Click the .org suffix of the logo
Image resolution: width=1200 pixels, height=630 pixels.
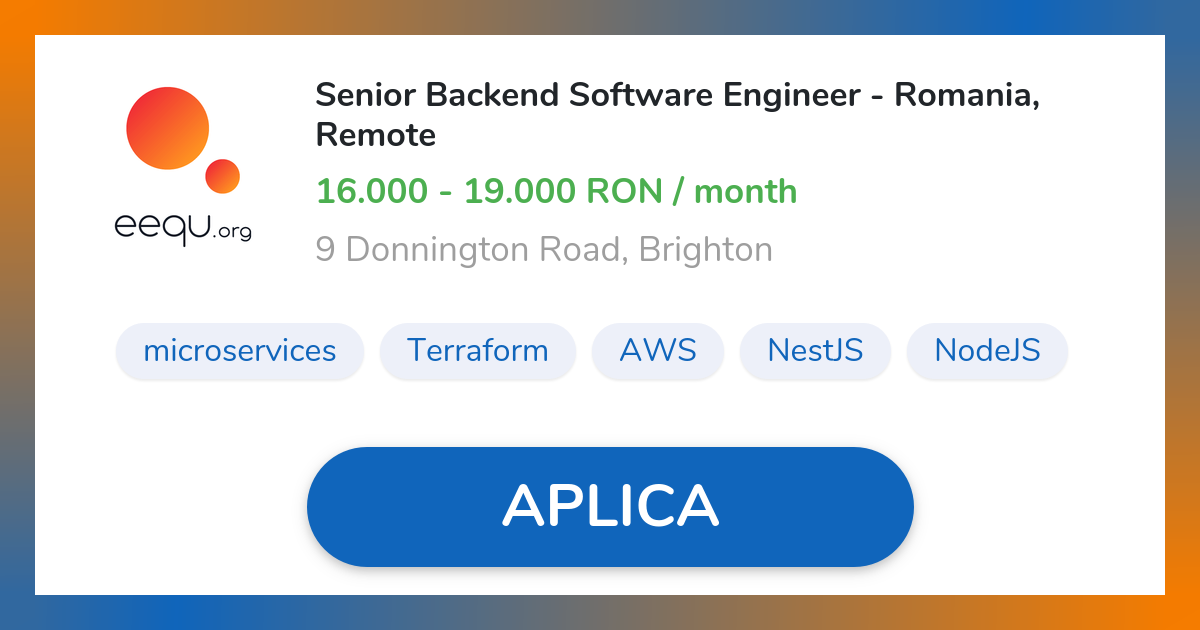(233, 233)
